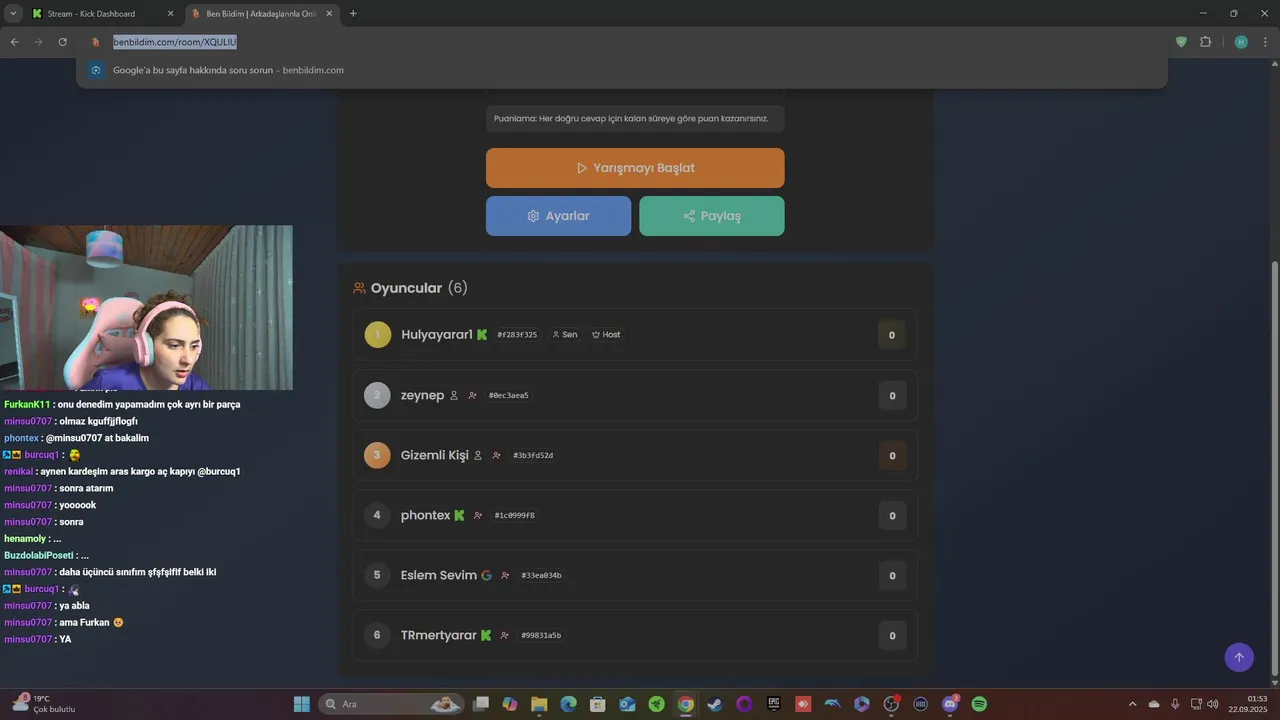The height and width of the screenshot is (720, 1280).
Task: Click the green shield extension icon
Action: [1181, 42]
